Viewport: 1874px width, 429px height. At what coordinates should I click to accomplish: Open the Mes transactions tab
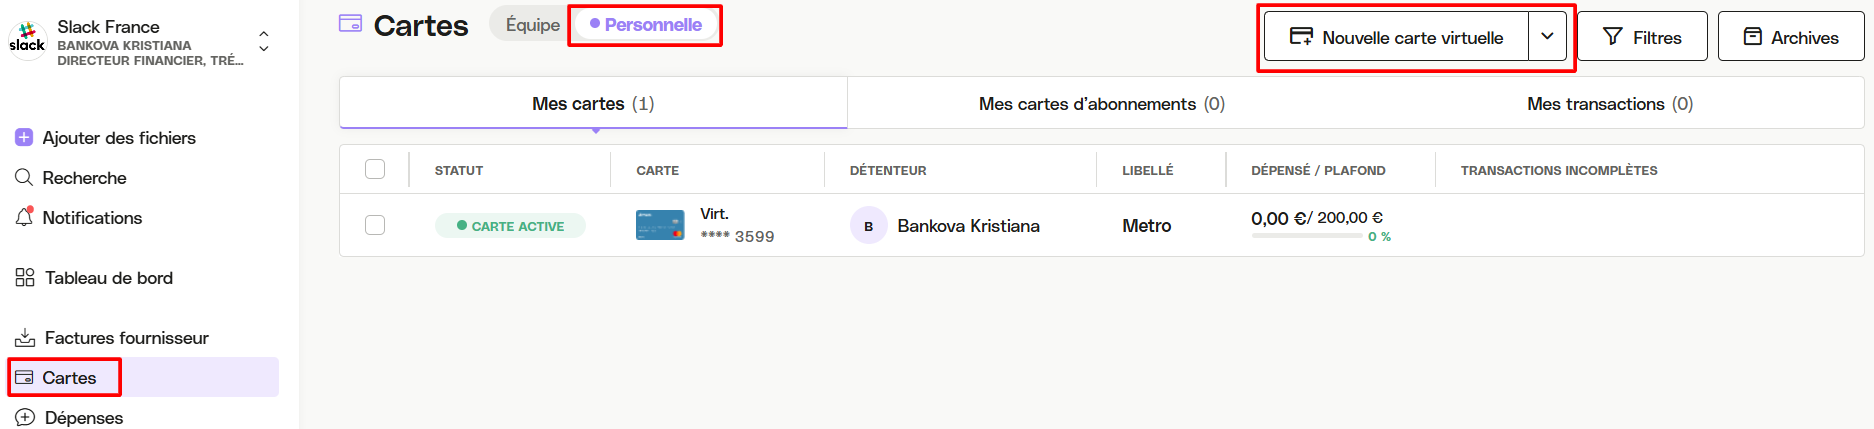[1609, 104]
